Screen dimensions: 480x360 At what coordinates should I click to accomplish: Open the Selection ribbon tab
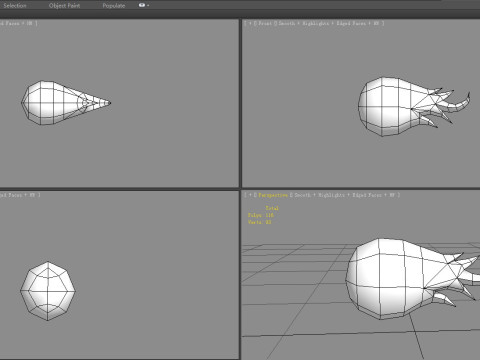[15, 5]
